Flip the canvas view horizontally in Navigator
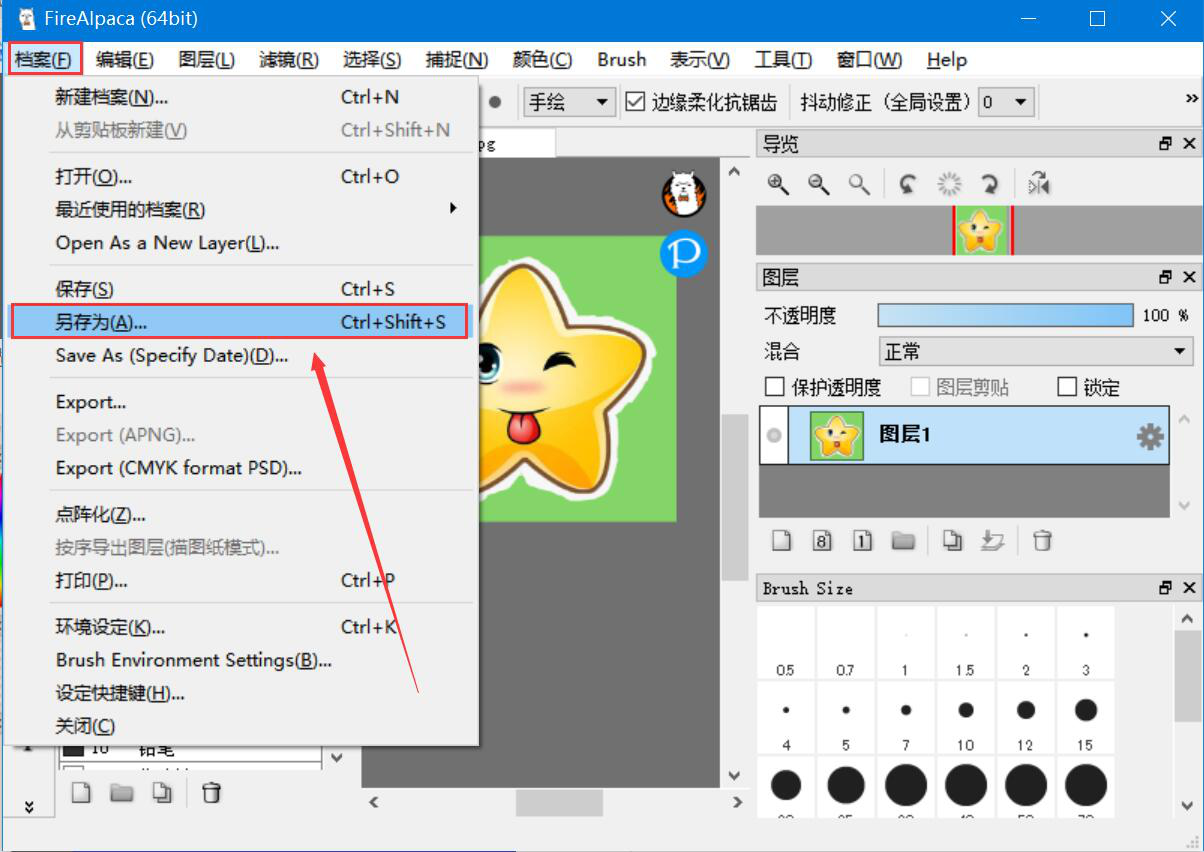 1039,184
